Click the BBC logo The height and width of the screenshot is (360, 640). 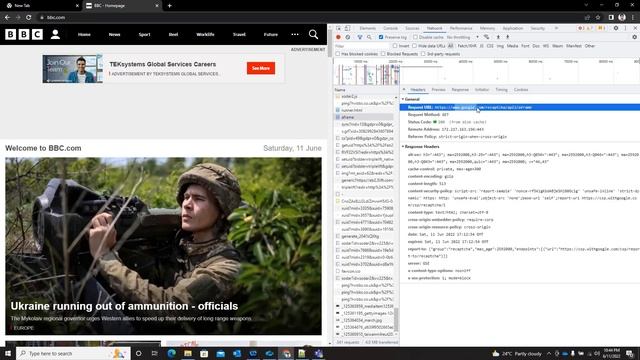pos(24,34)
